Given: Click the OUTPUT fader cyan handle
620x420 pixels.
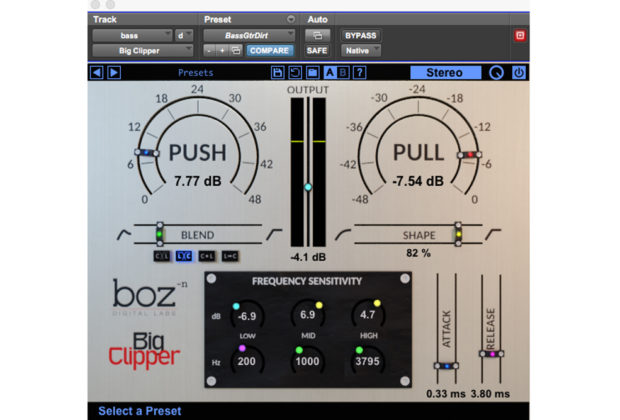Looking at the screenshot, I should [308, 187].
